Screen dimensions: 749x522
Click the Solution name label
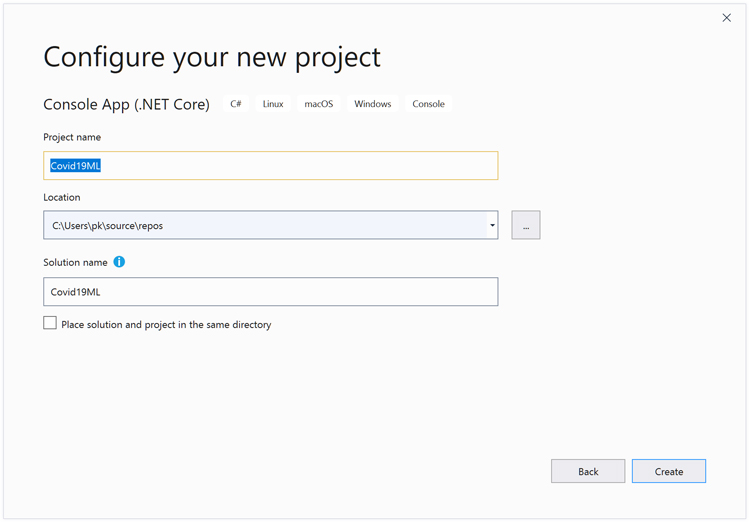pyautogui.click(x=75, y=262)
